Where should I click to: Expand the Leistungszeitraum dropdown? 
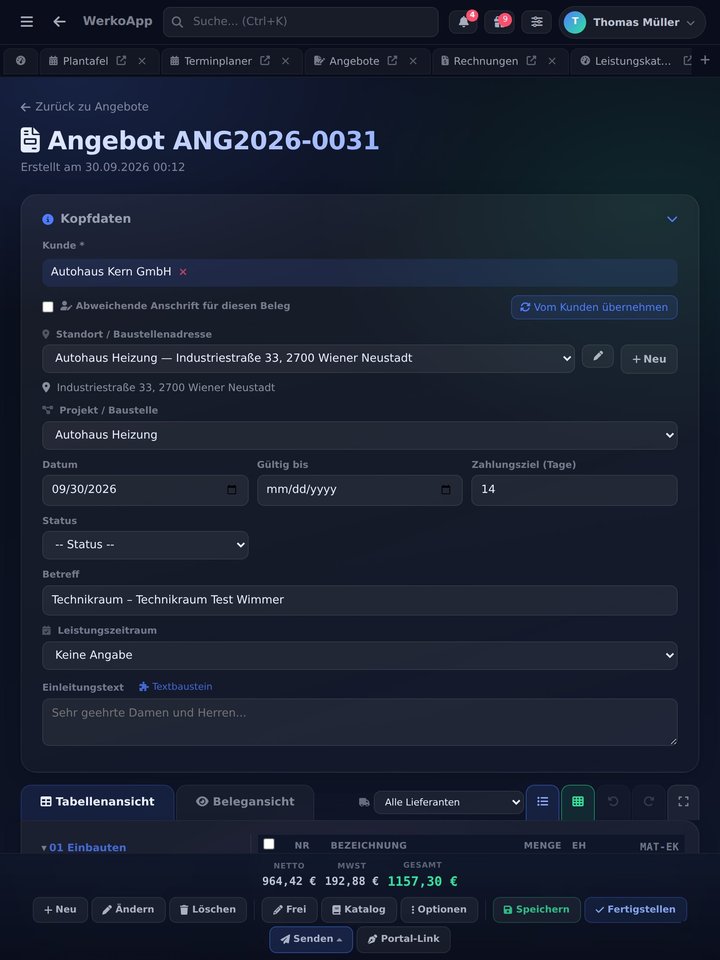[359, 655]
